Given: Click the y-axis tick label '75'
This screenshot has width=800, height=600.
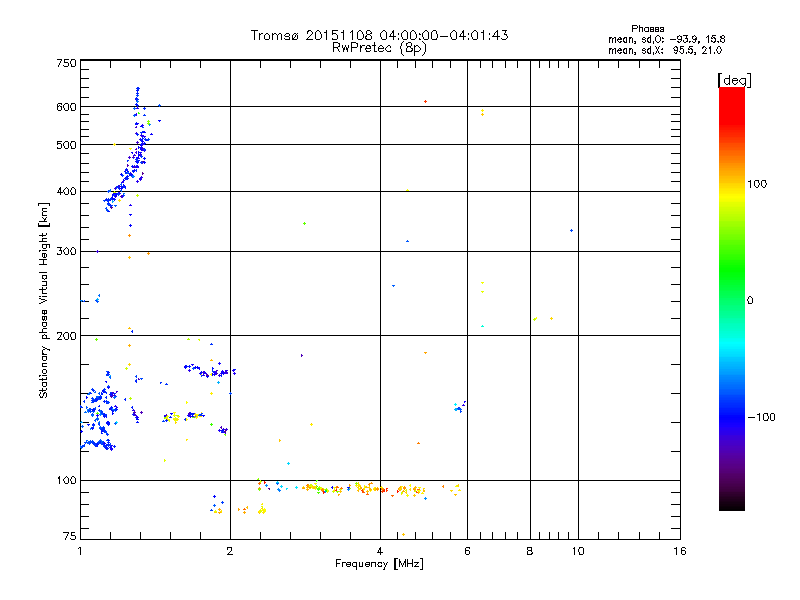Looking at the screenshot, I should pos(69,536).
